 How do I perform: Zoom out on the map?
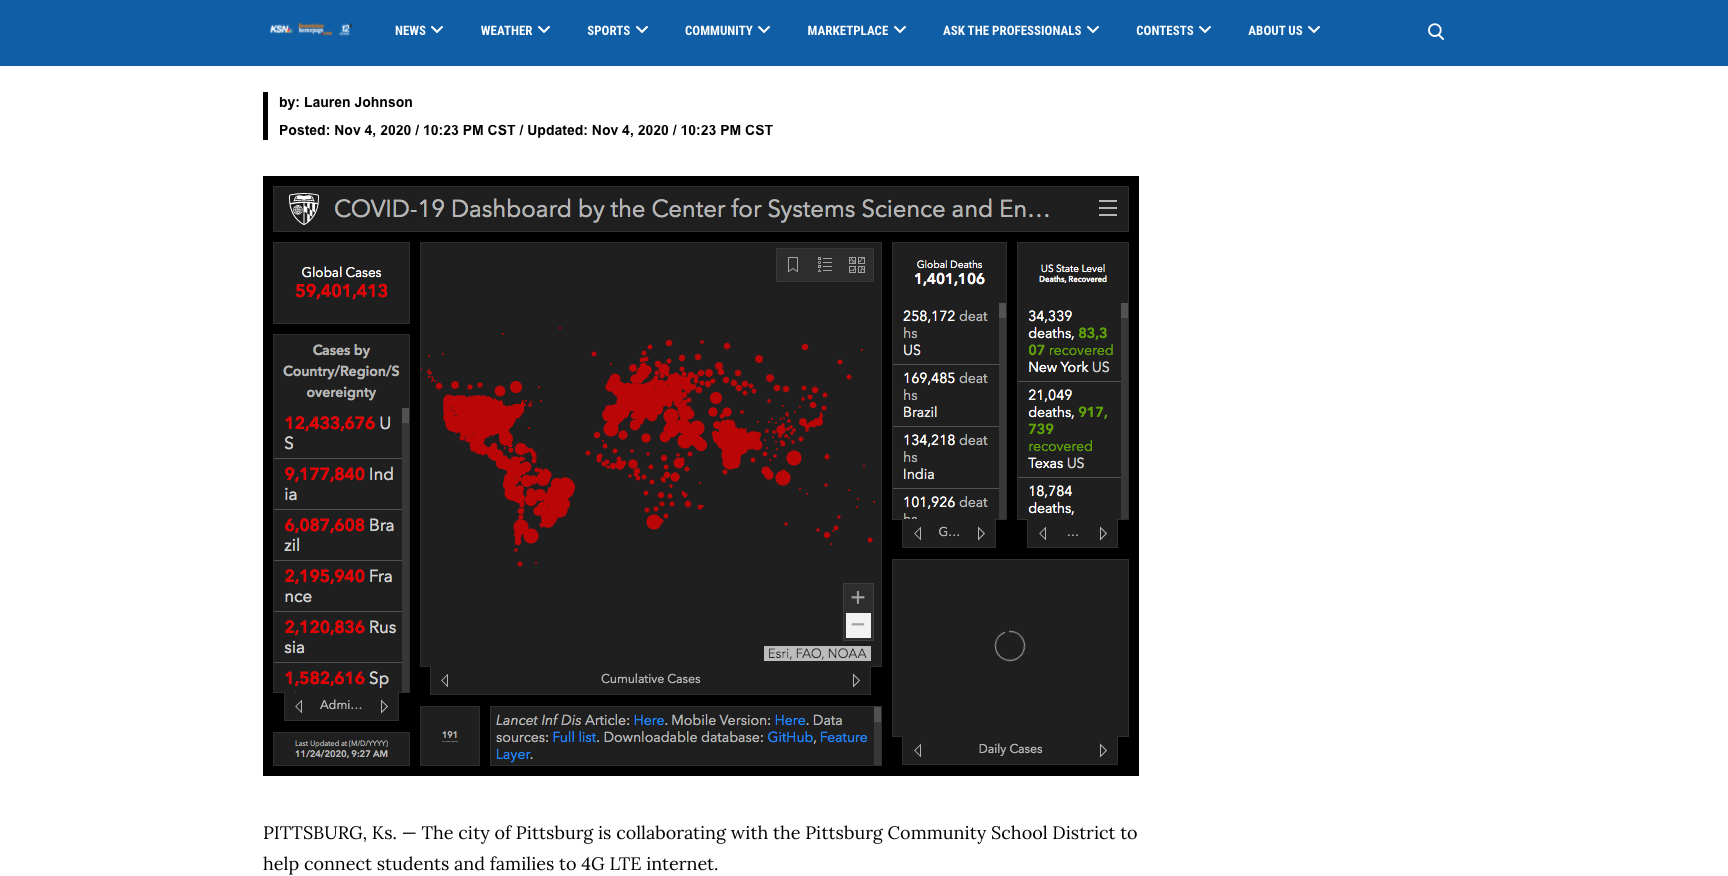click(x=858, y=625)
